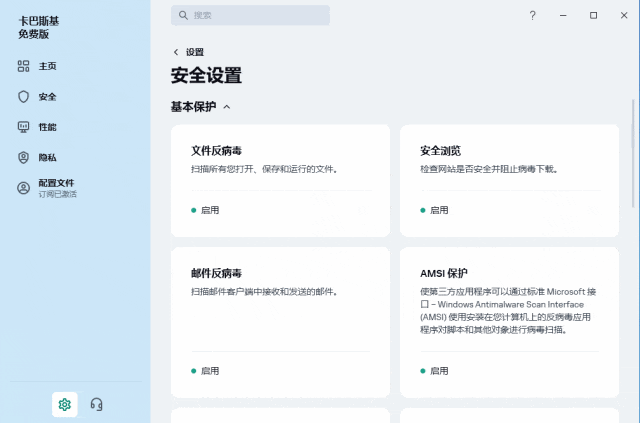Click the 订阅已激活 subscription text
Screen dimensions: 640x423
[58, 194]
